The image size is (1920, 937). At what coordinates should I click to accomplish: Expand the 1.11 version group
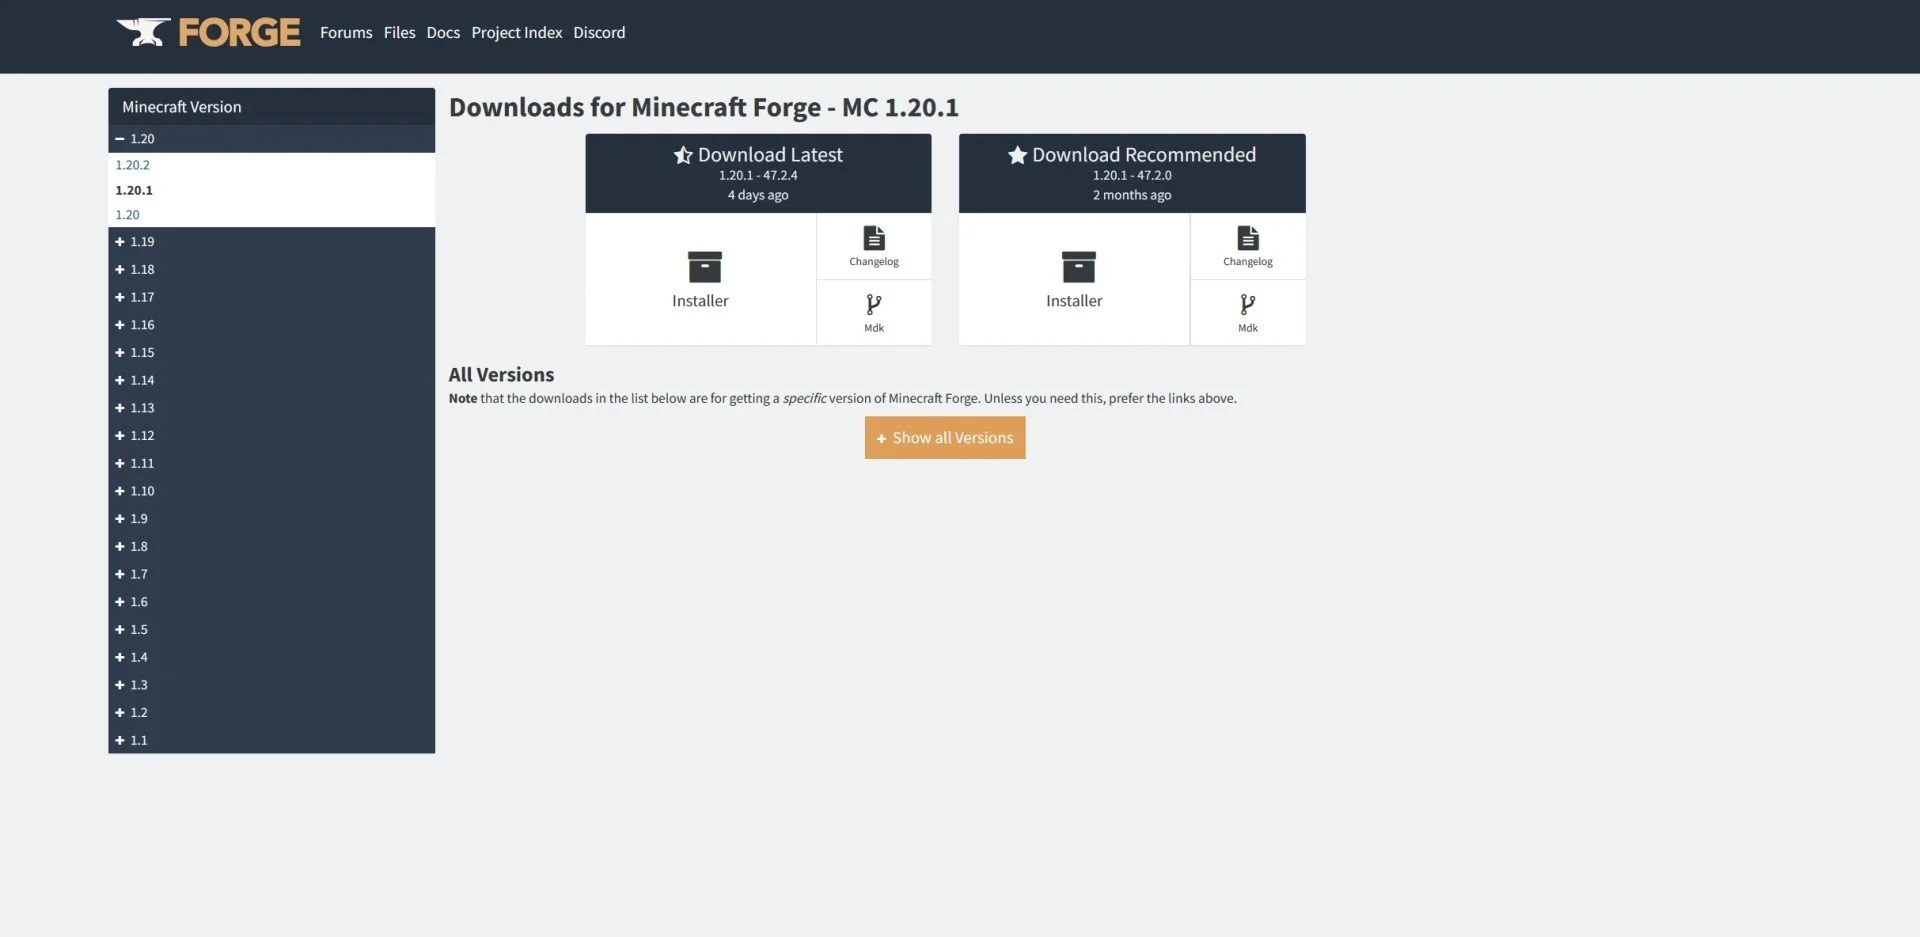point(271,464)
